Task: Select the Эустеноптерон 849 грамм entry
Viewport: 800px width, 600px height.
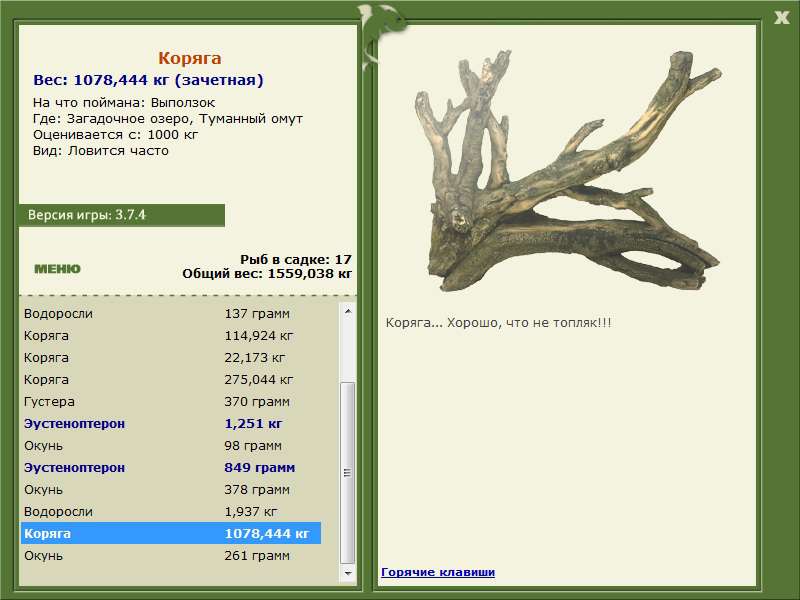Action: [x=171, y=467]
